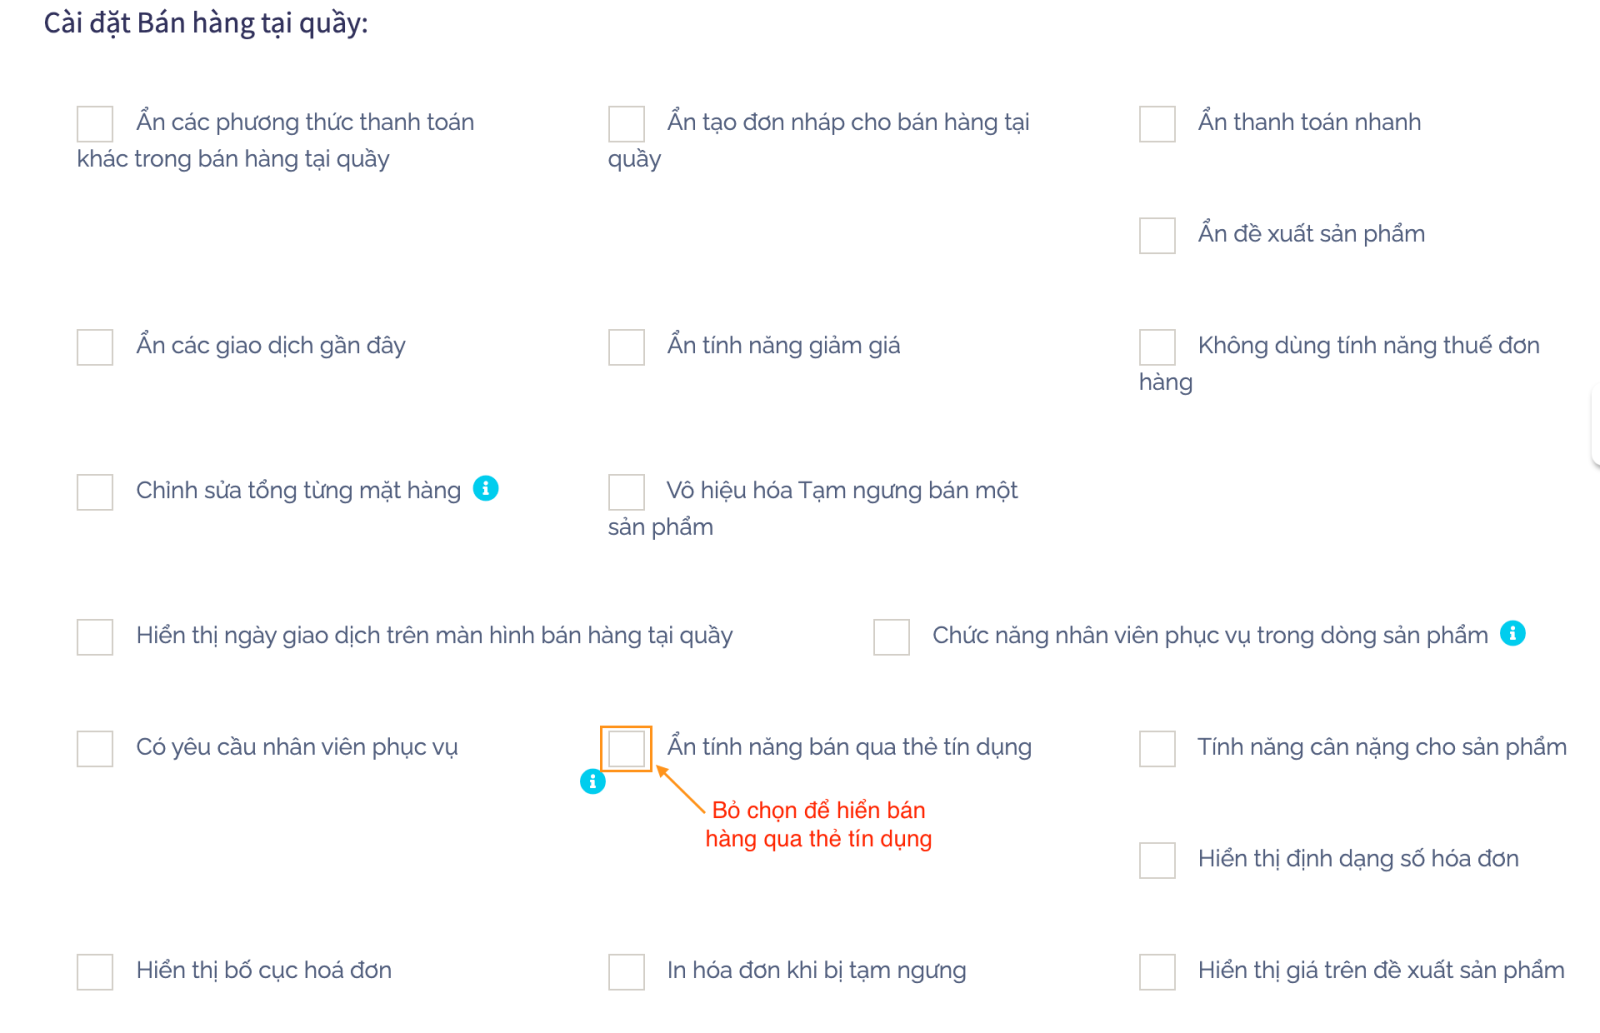The image size is (1600, 1033).
Task: Check Có yêu cầu nhân viên phục vụ
Action: (95, 748)
